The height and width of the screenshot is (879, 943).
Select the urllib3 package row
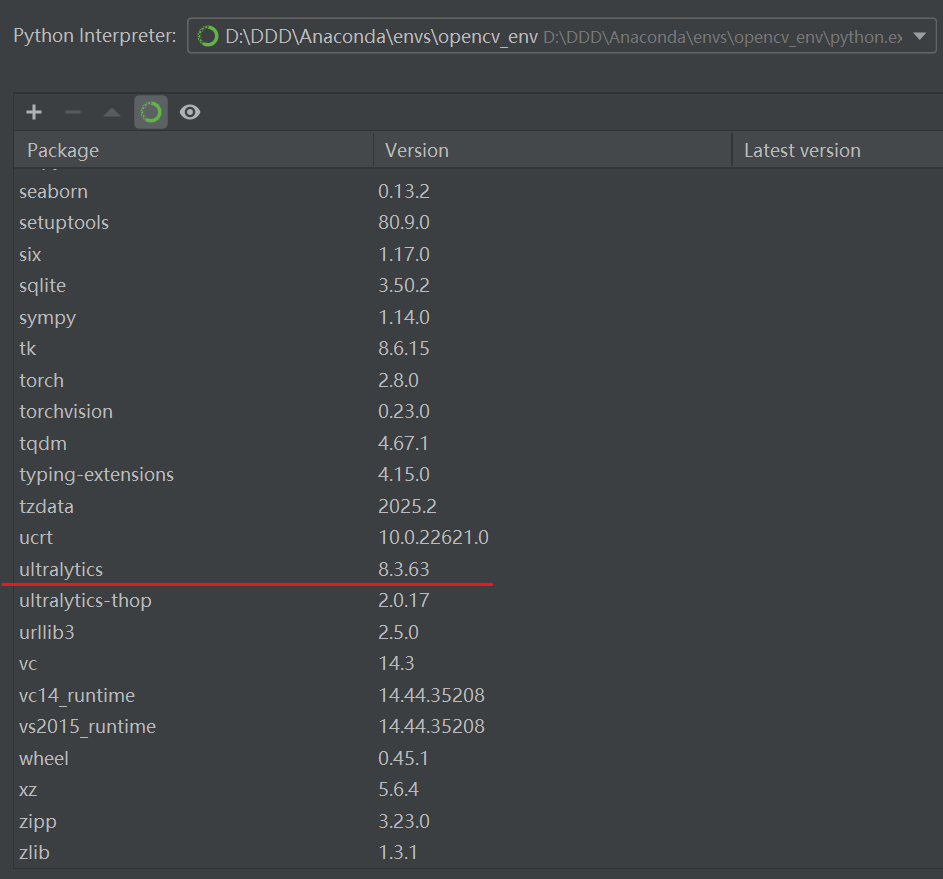tap(478, 632)
